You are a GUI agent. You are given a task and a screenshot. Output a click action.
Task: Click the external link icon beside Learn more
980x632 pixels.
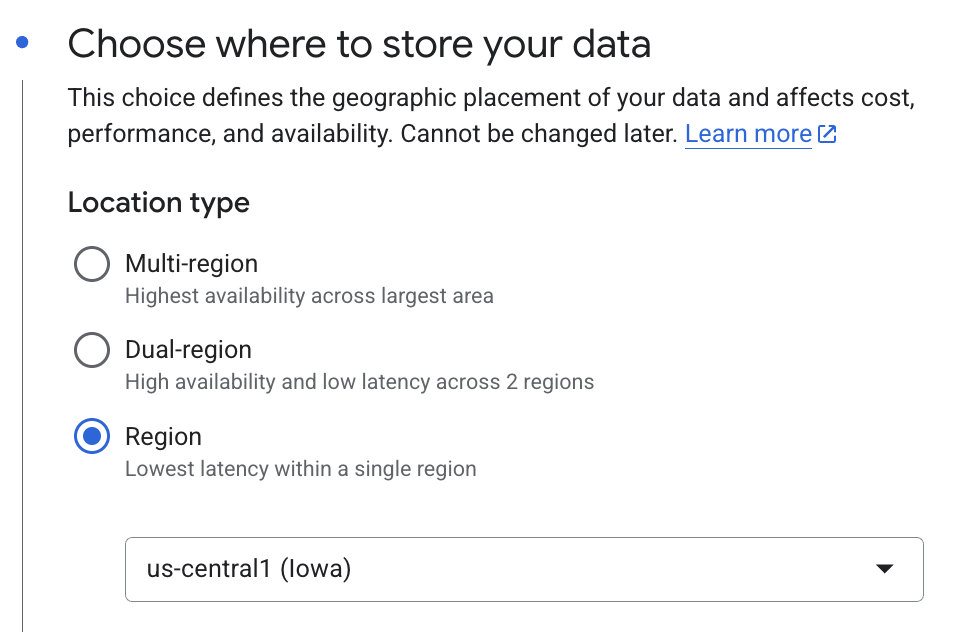coord(827,134)
